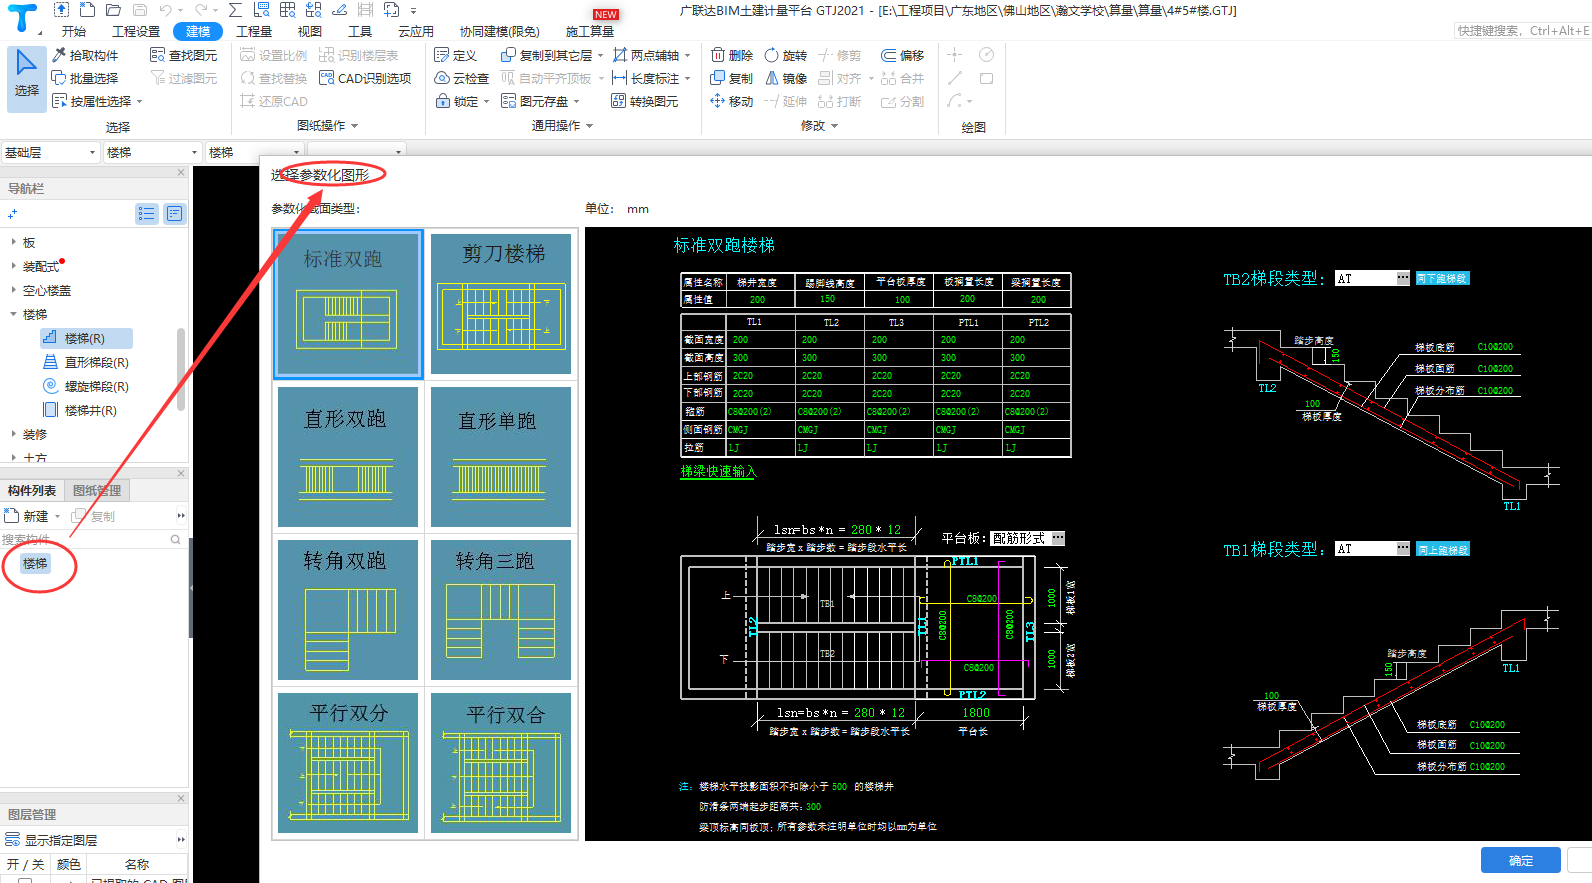Click the new file icon in quick access bar
Image resolution: width=1592 pixels, height=883 pixels.
88,10
